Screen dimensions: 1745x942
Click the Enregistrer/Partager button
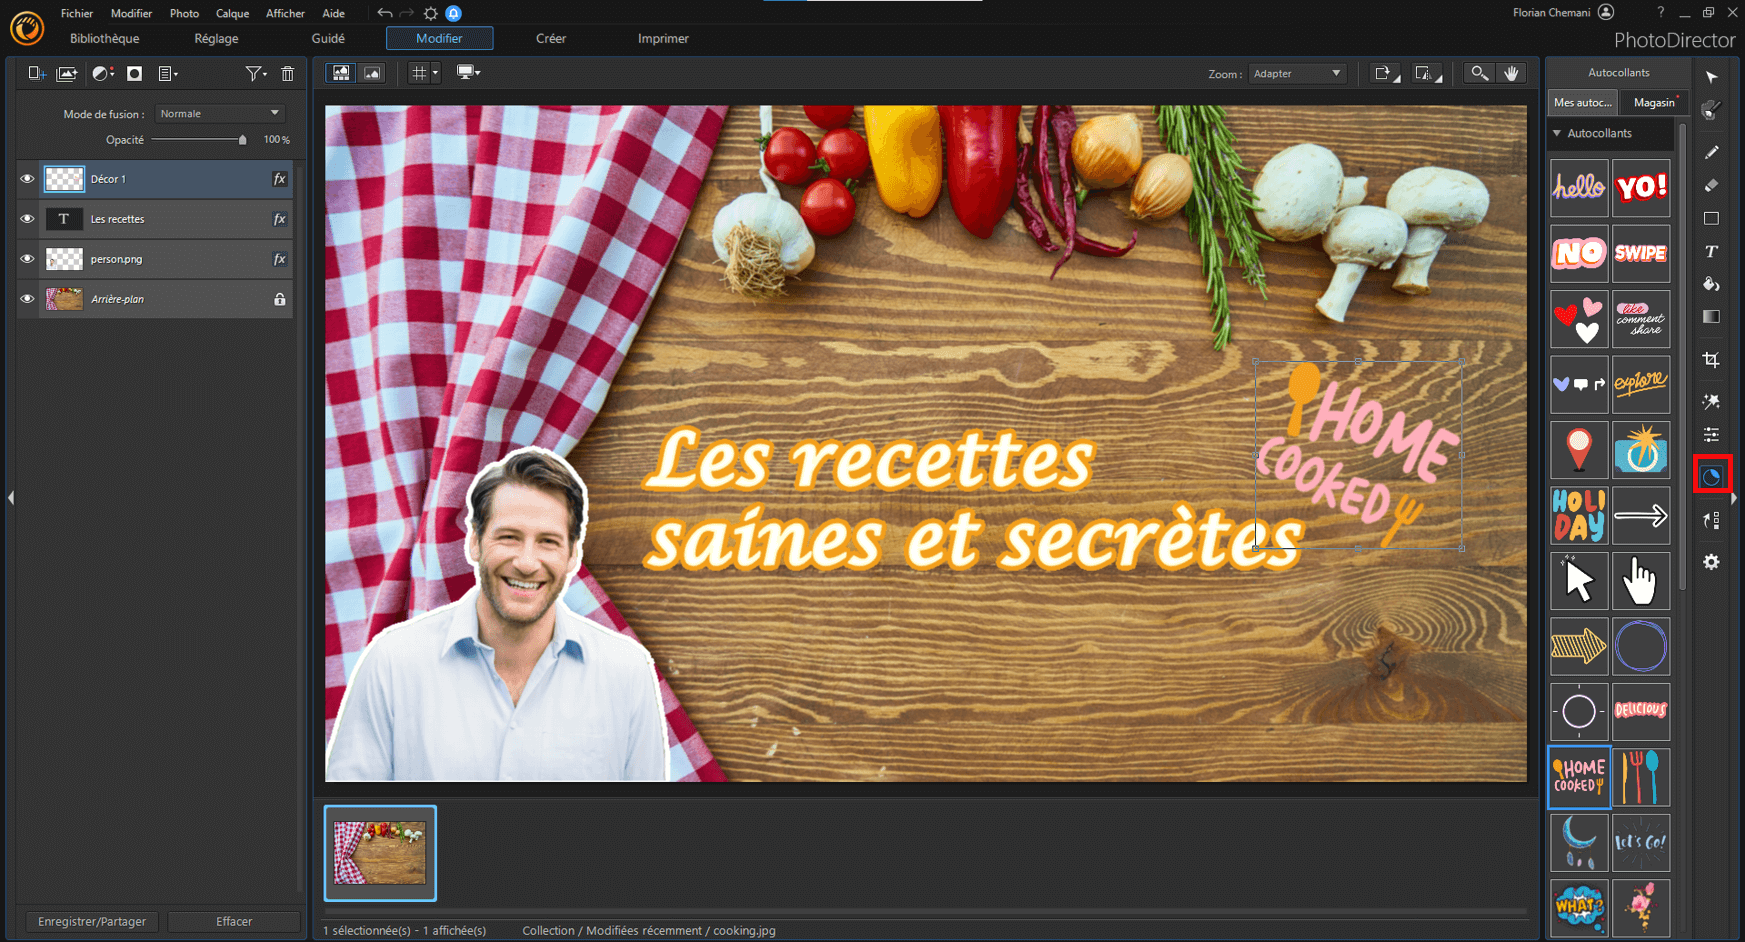(92, 921)
